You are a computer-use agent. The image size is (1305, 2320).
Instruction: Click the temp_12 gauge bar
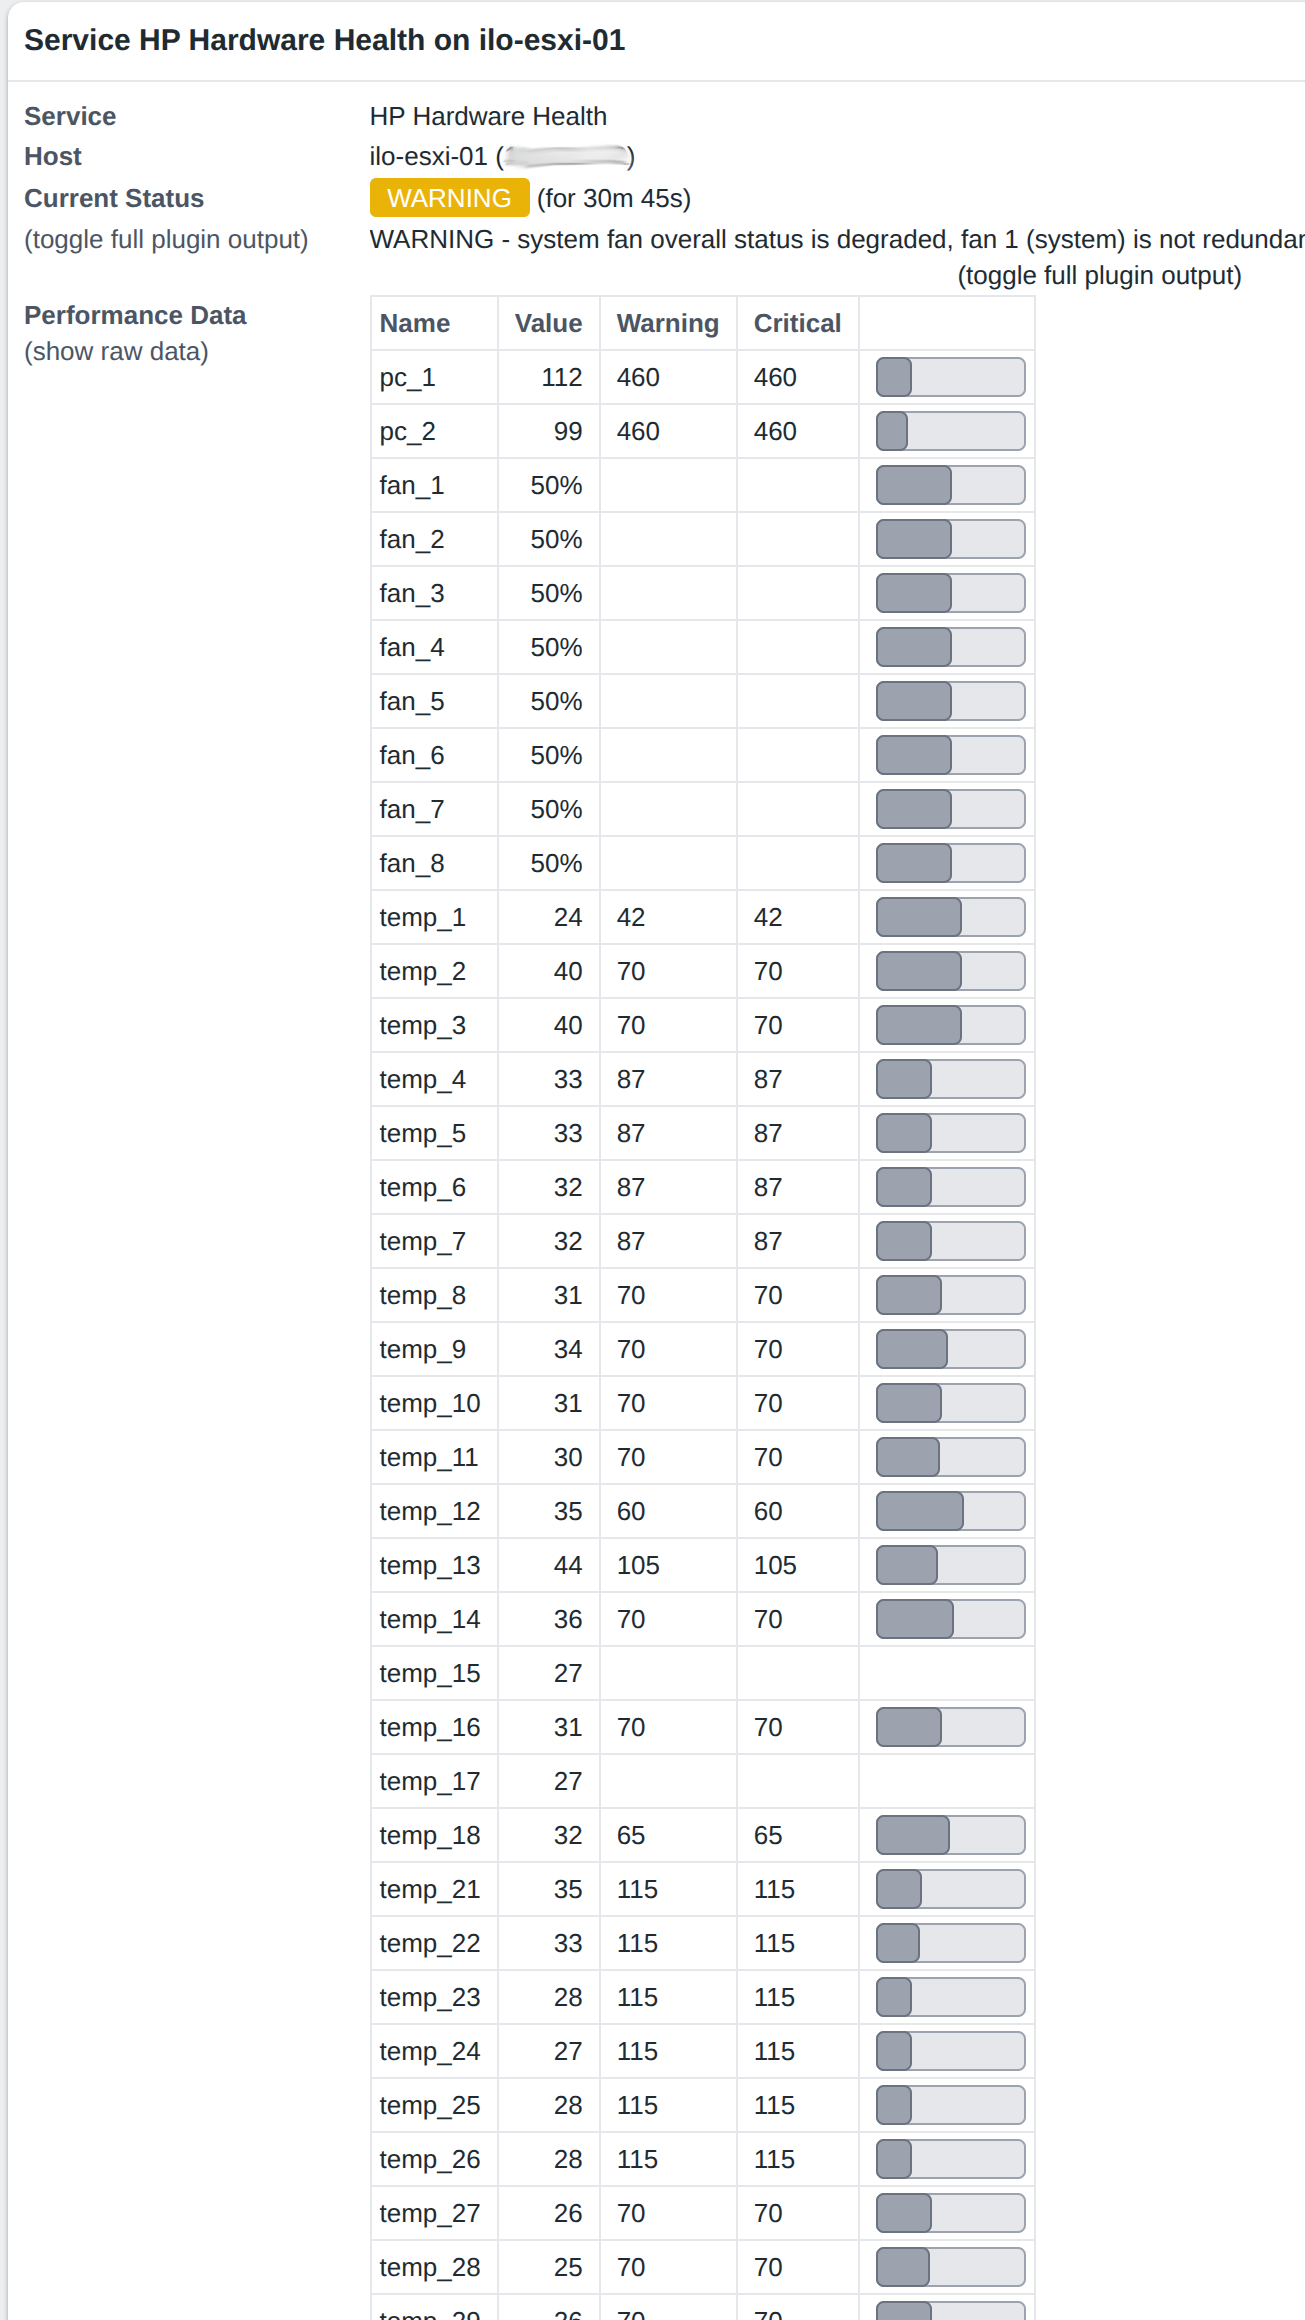950,1511
